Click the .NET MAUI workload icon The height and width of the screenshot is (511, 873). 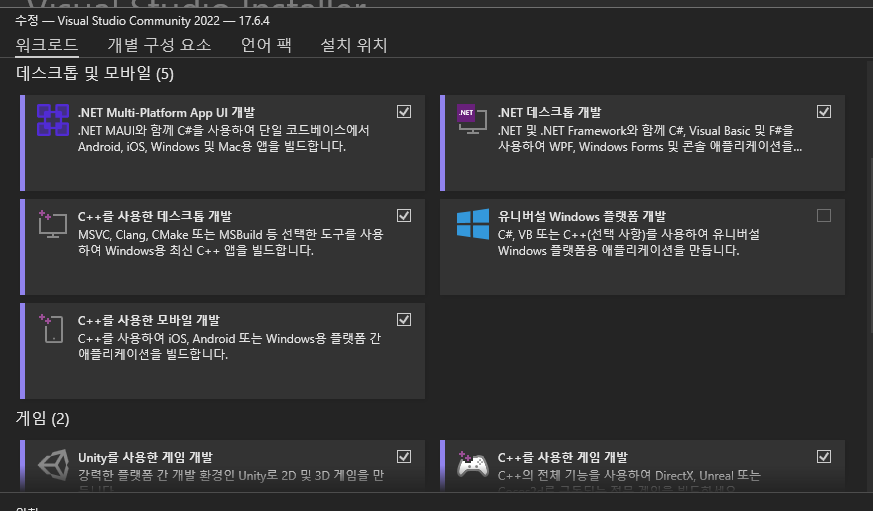click(53, 120)
